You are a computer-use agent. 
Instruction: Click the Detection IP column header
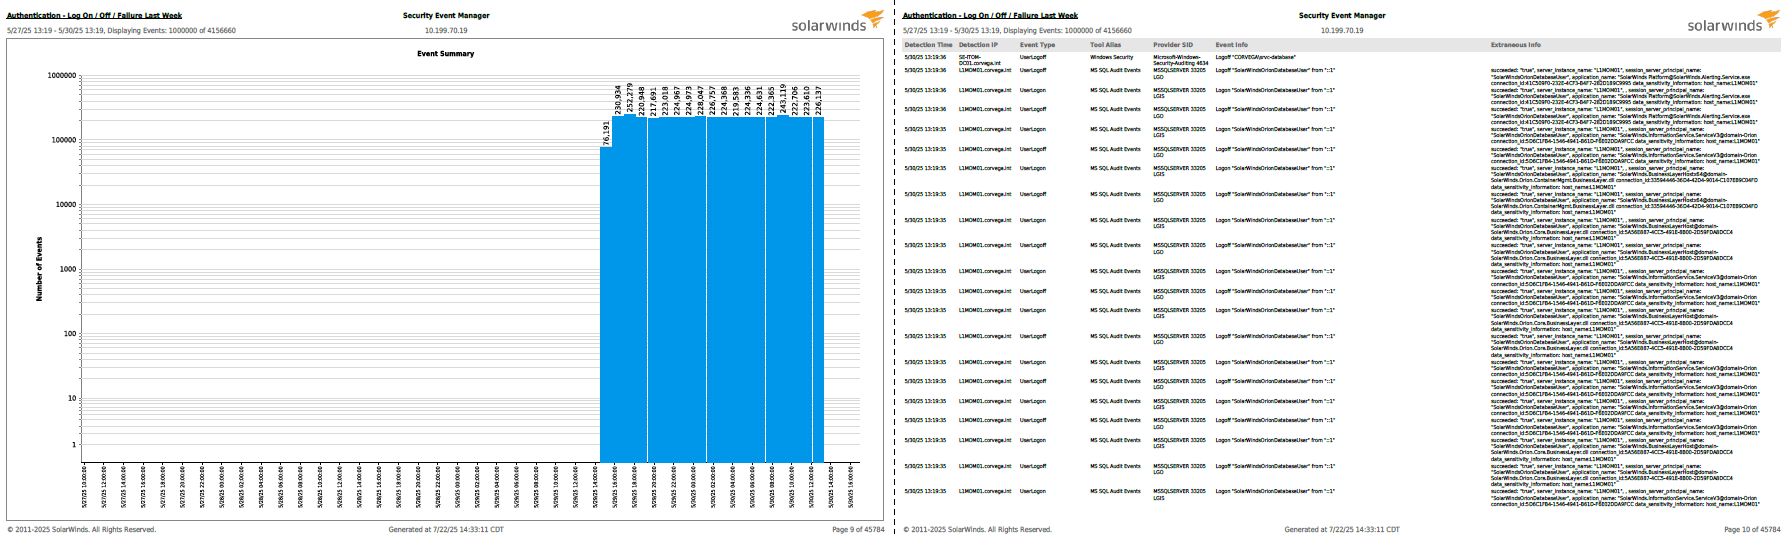pos(978,45)
